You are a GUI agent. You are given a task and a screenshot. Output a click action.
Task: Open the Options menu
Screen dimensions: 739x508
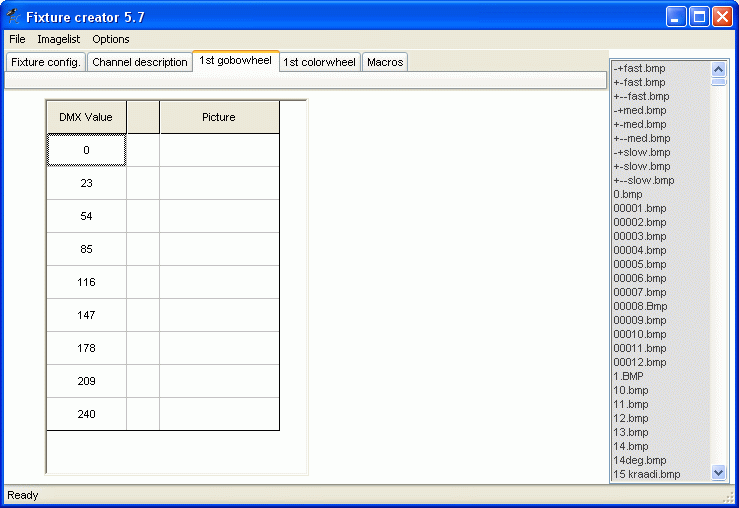coord(111,39)
